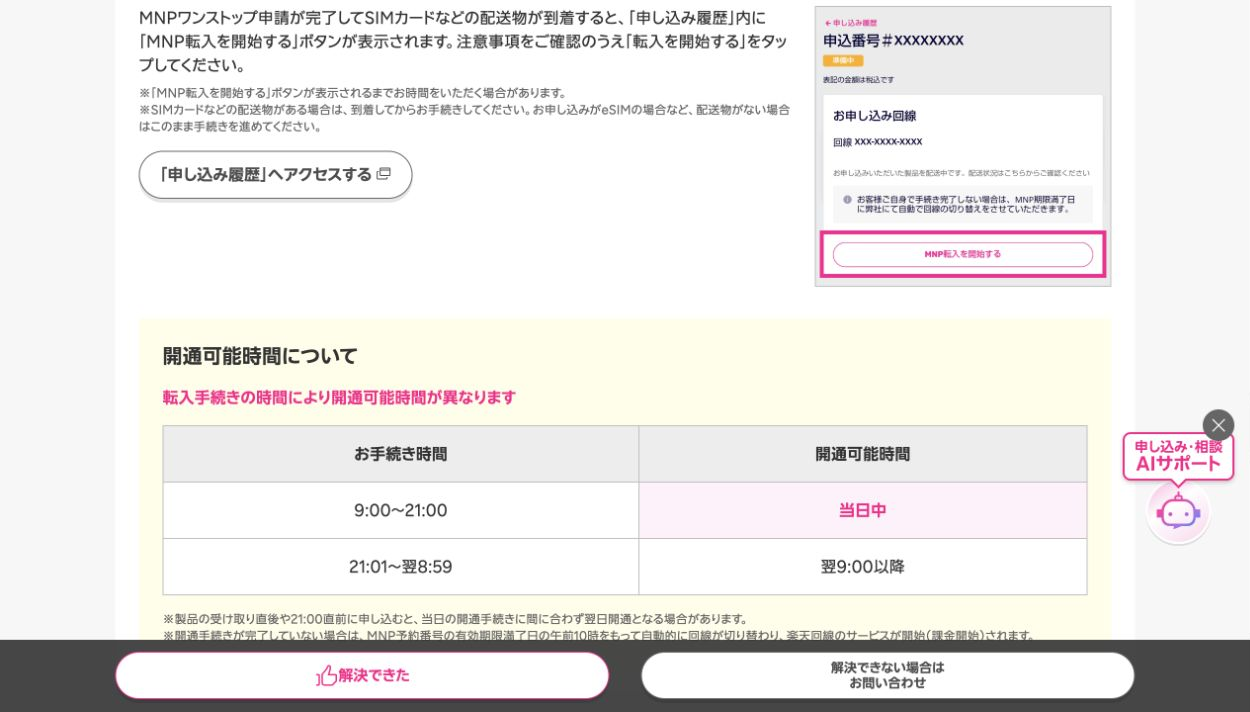Viewport: 1250px width, 712px height.
Task: Click the sample screenshot image of 申込番号
Action: (963, 147)
